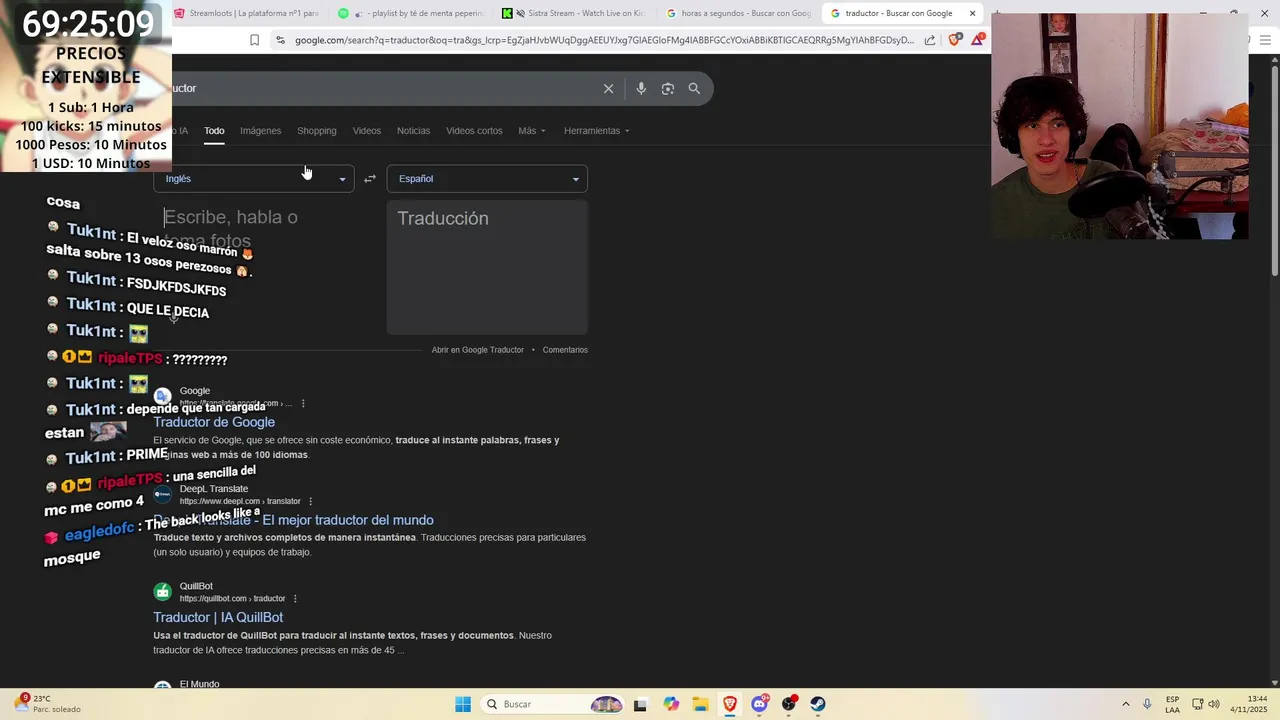This screenshot has width=1280, height=720.
Task: Open the ESP LAA keyboard language switcher
Action: coord(1172,704)
